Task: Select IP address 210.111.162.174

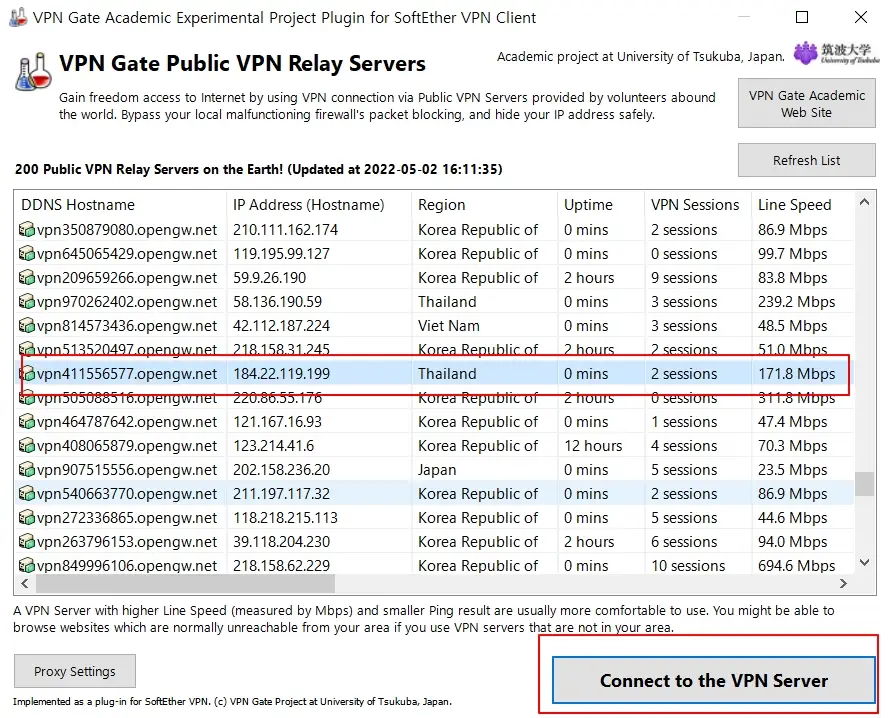Action: (x=285, y=230)
